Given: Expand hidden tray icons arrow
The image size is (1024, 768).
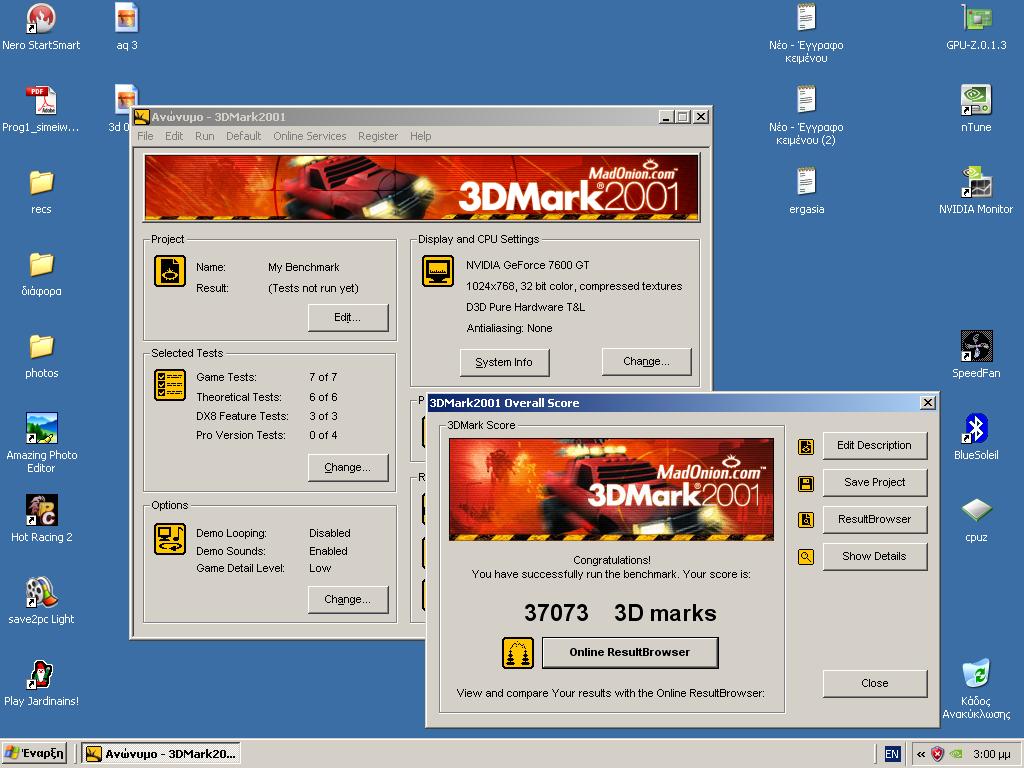Looking at the screenshot, I should 921,754.
